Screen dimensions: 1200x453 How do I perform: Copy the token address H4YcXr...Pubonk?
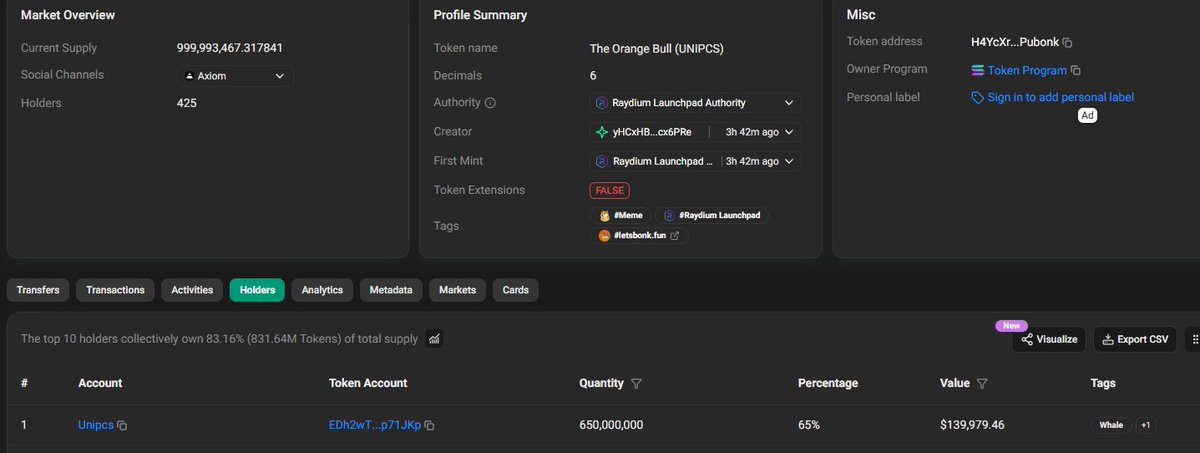click(x=1067, y=42)
